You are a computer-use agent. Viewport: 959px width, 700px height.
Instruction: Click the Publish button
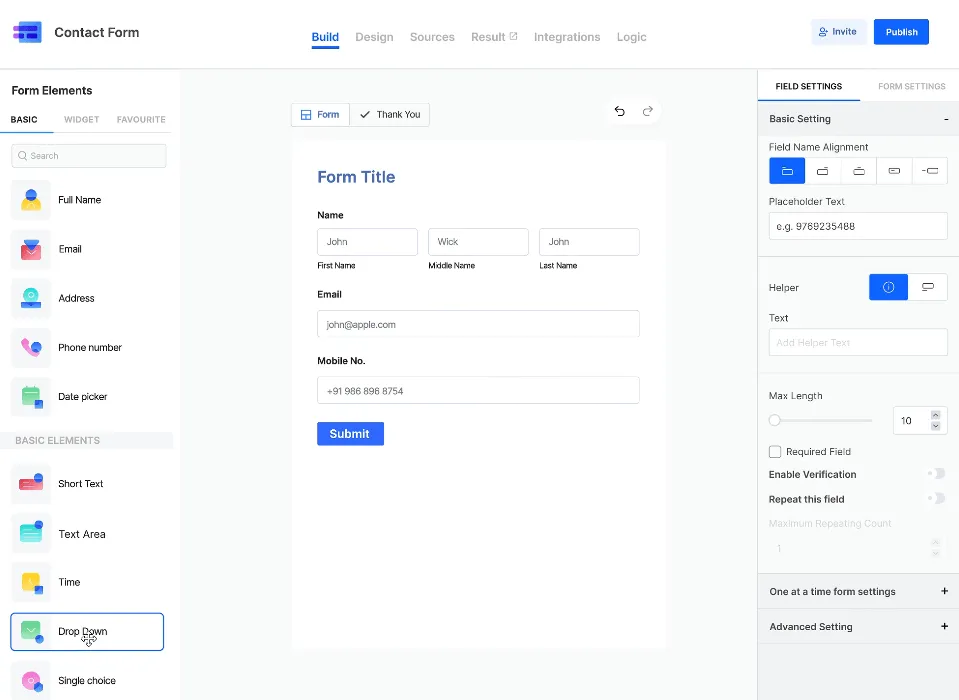pos(901,32)
